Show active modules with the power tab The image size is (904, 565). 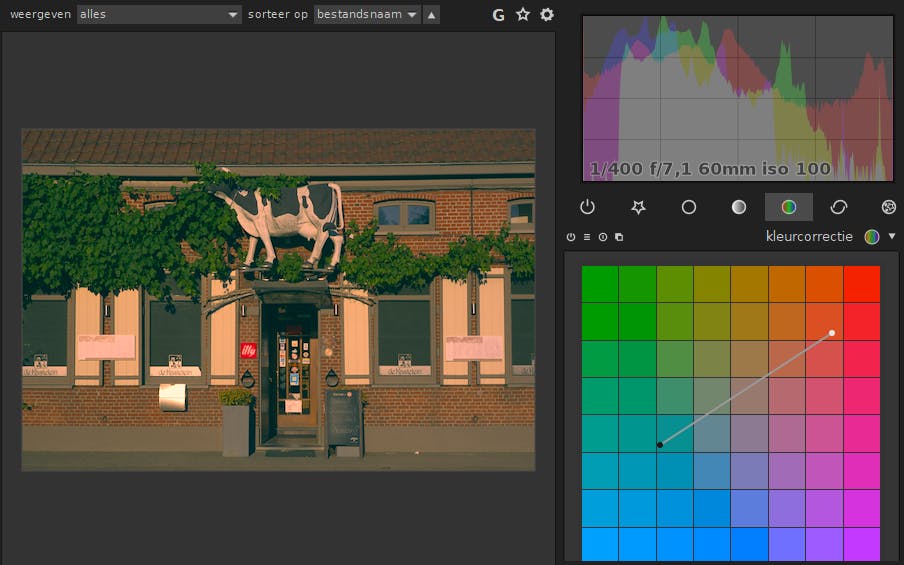pyautogui.click(x=587, y=207)
